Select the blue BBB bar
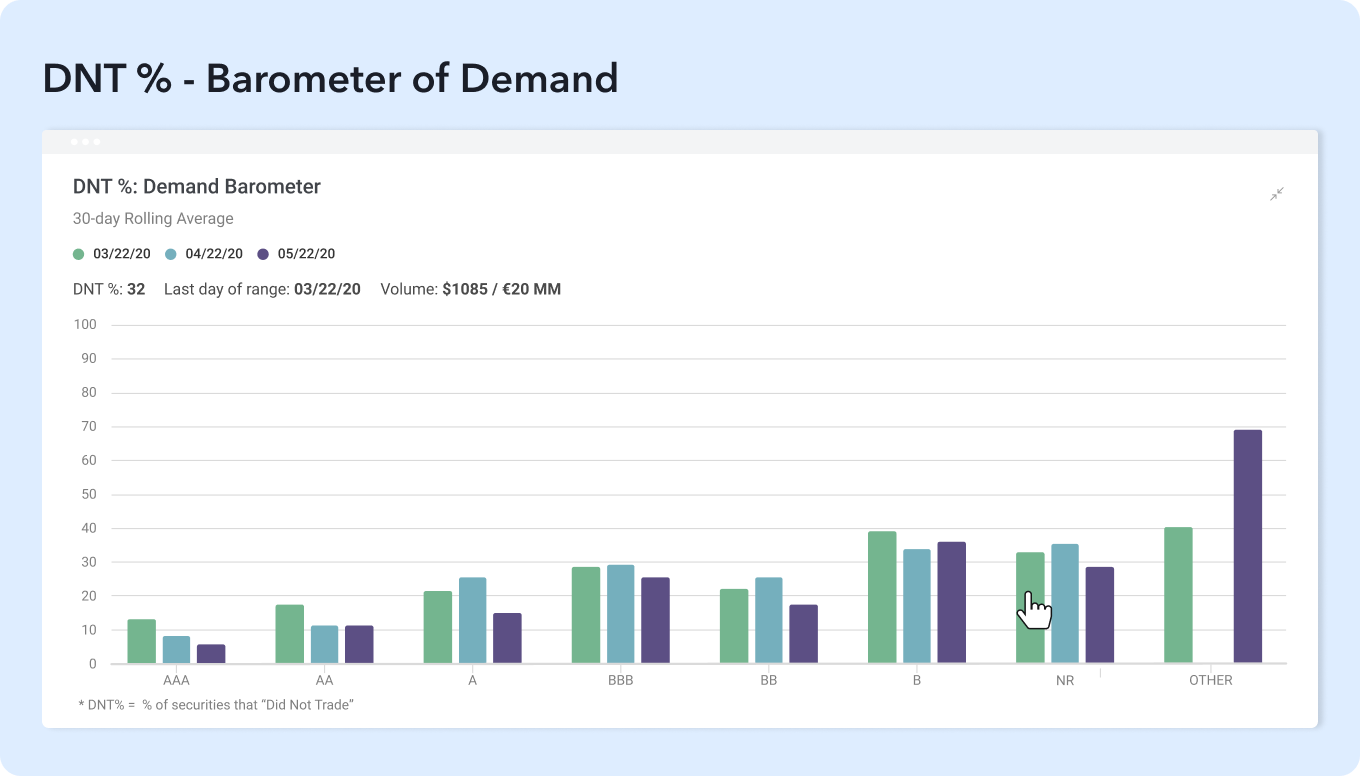1360x776 pixels. point(620,614)
